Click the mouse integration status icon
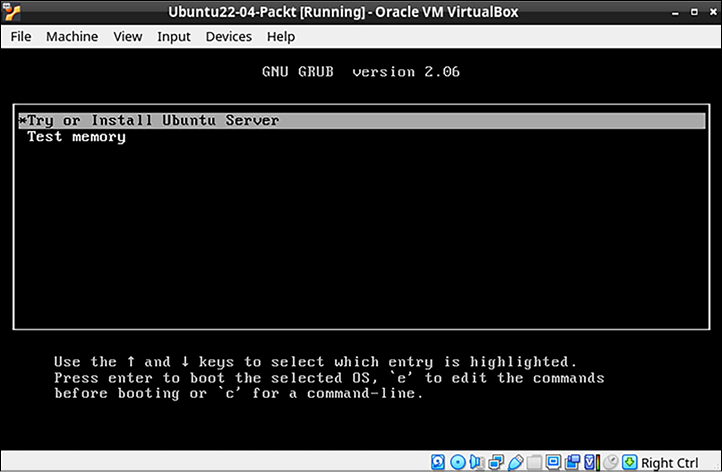The height and width of the screenshot is (472, 722). pyautogui.click(x=611, y=462)
